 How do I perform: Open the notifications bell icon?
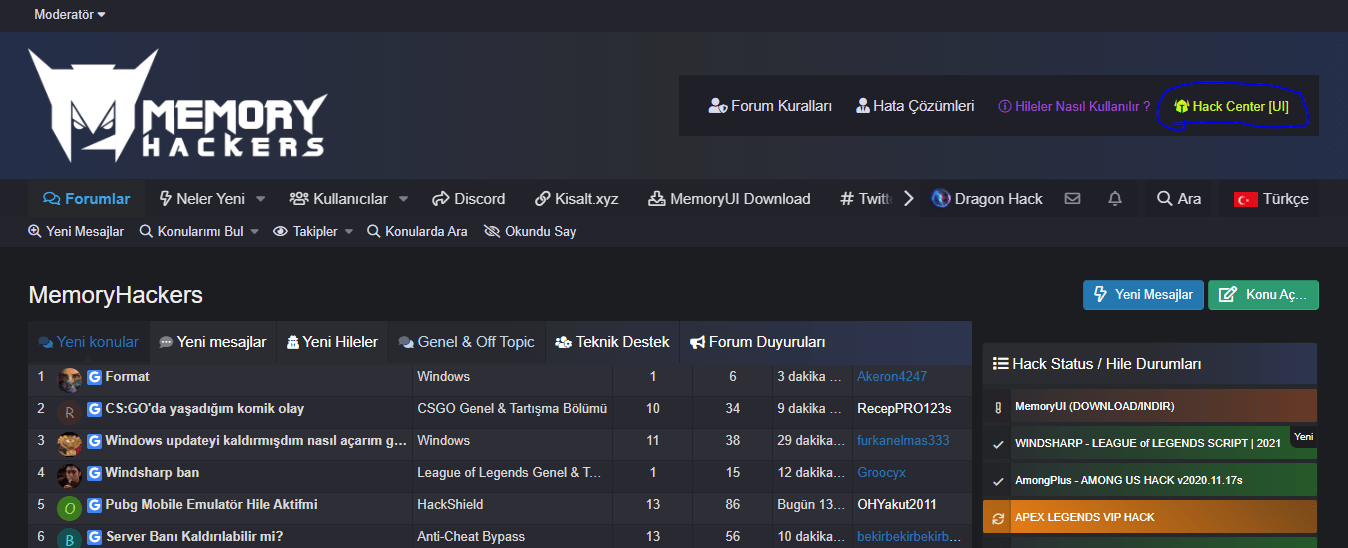click(x=1115, y=198)
